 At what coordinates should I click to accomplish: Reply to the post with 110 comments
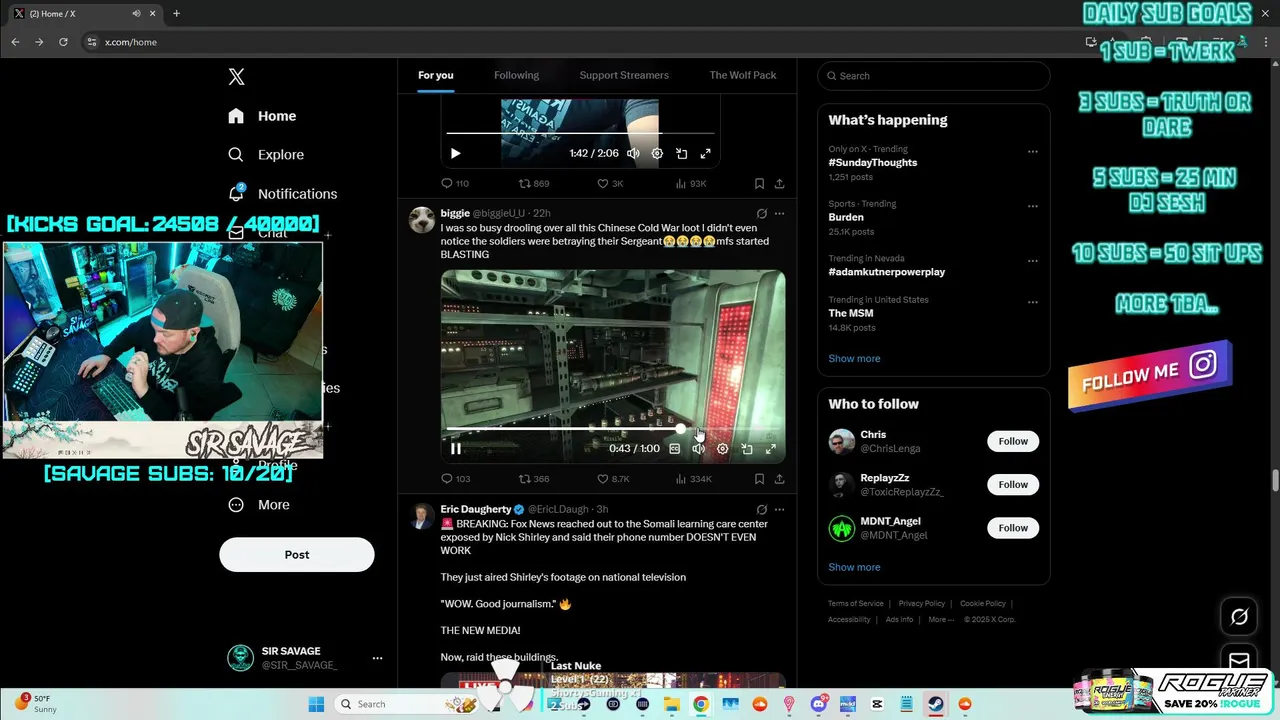click(x=455, y=184)
